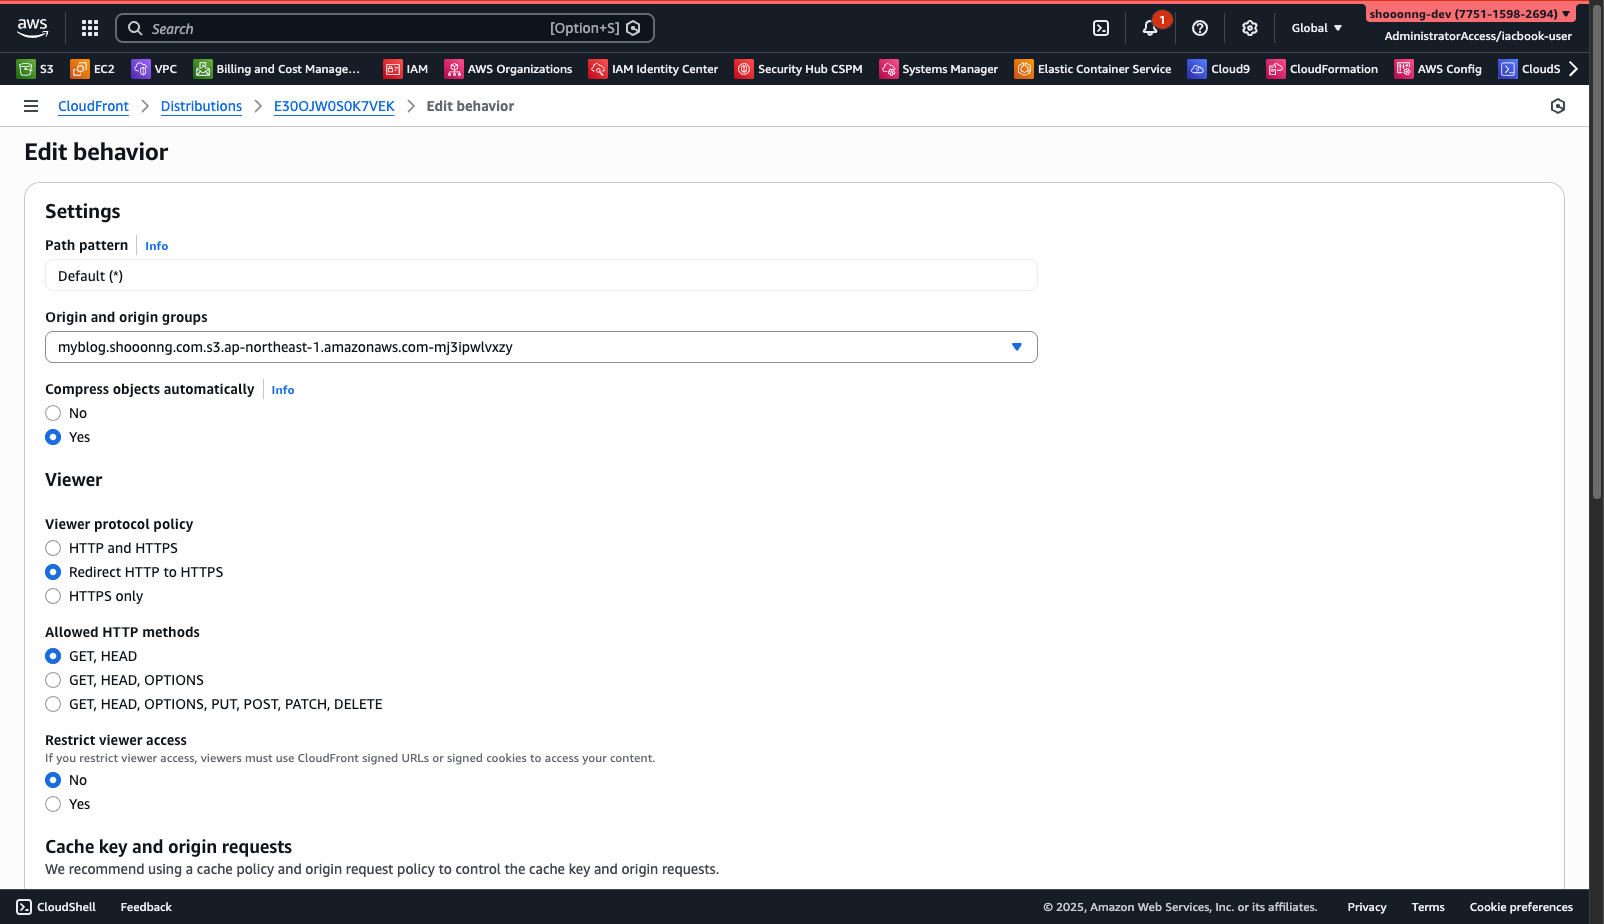Open Billing and Cost Management shortcut
The image size is (1604, 924).
(277, 69)
